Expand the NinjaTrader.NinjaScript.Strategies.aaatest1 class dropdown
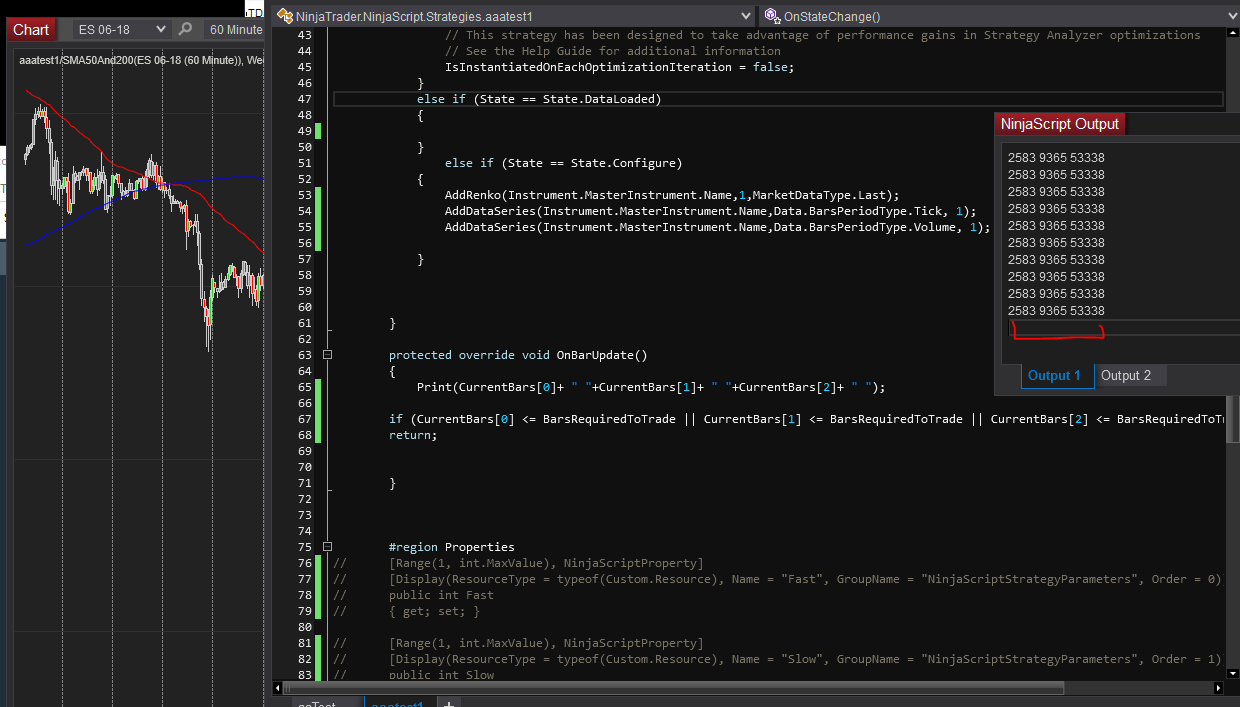1240x707 pixels. [744, 16]
